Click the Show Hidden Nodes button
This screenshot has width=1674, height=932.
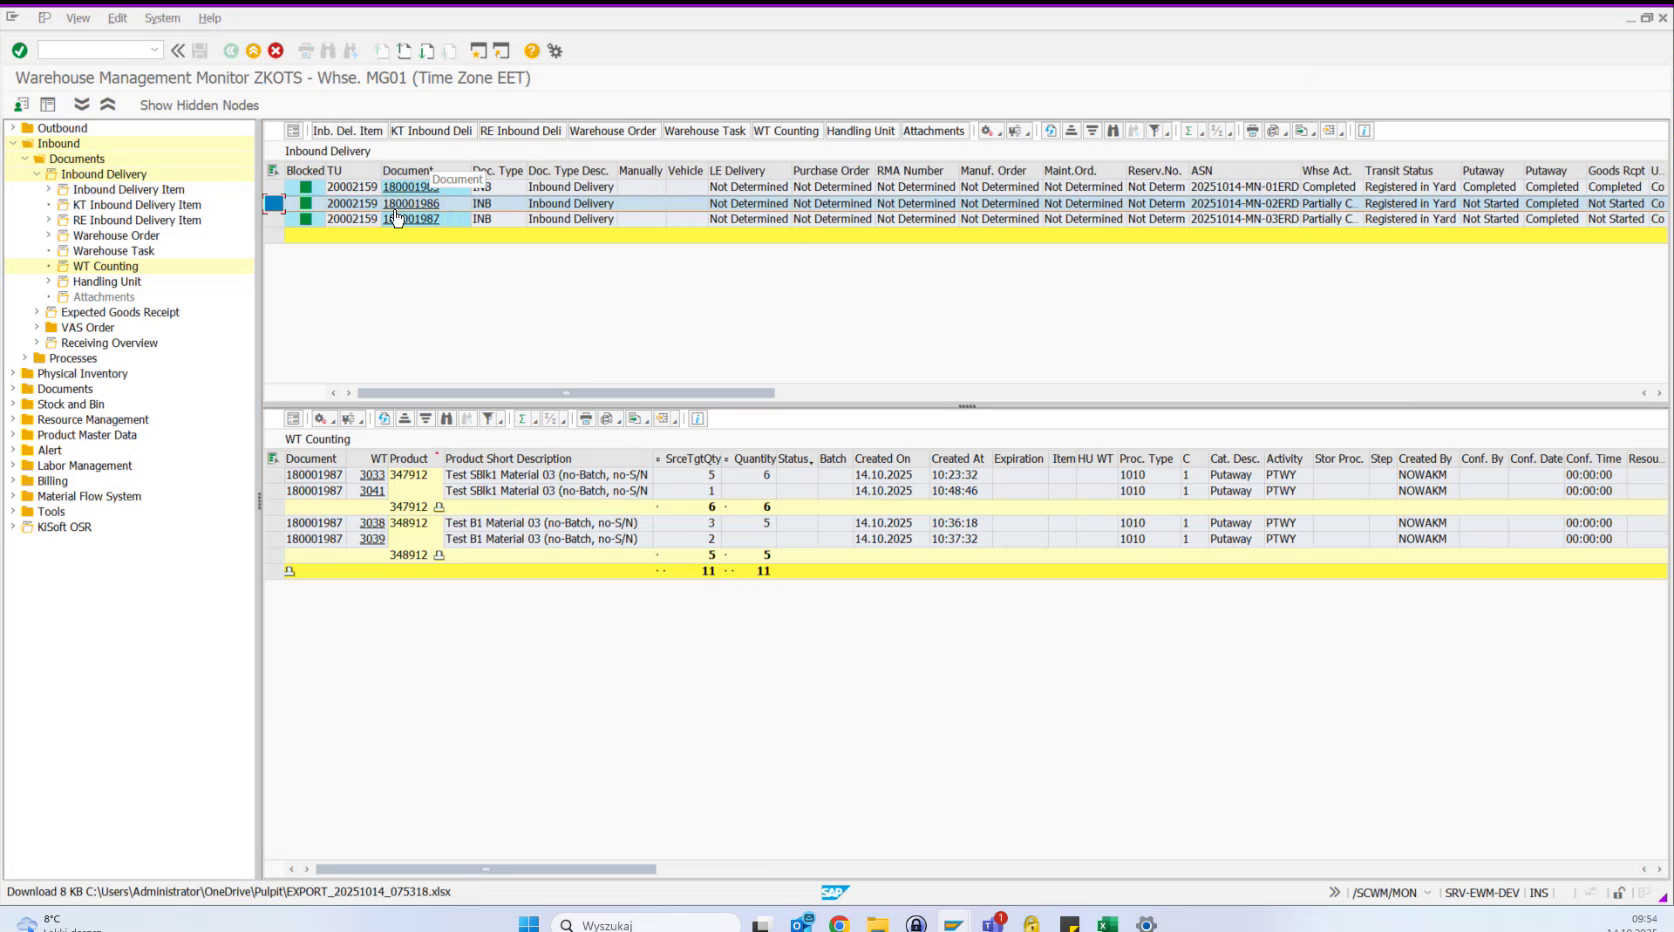point(198,104)
